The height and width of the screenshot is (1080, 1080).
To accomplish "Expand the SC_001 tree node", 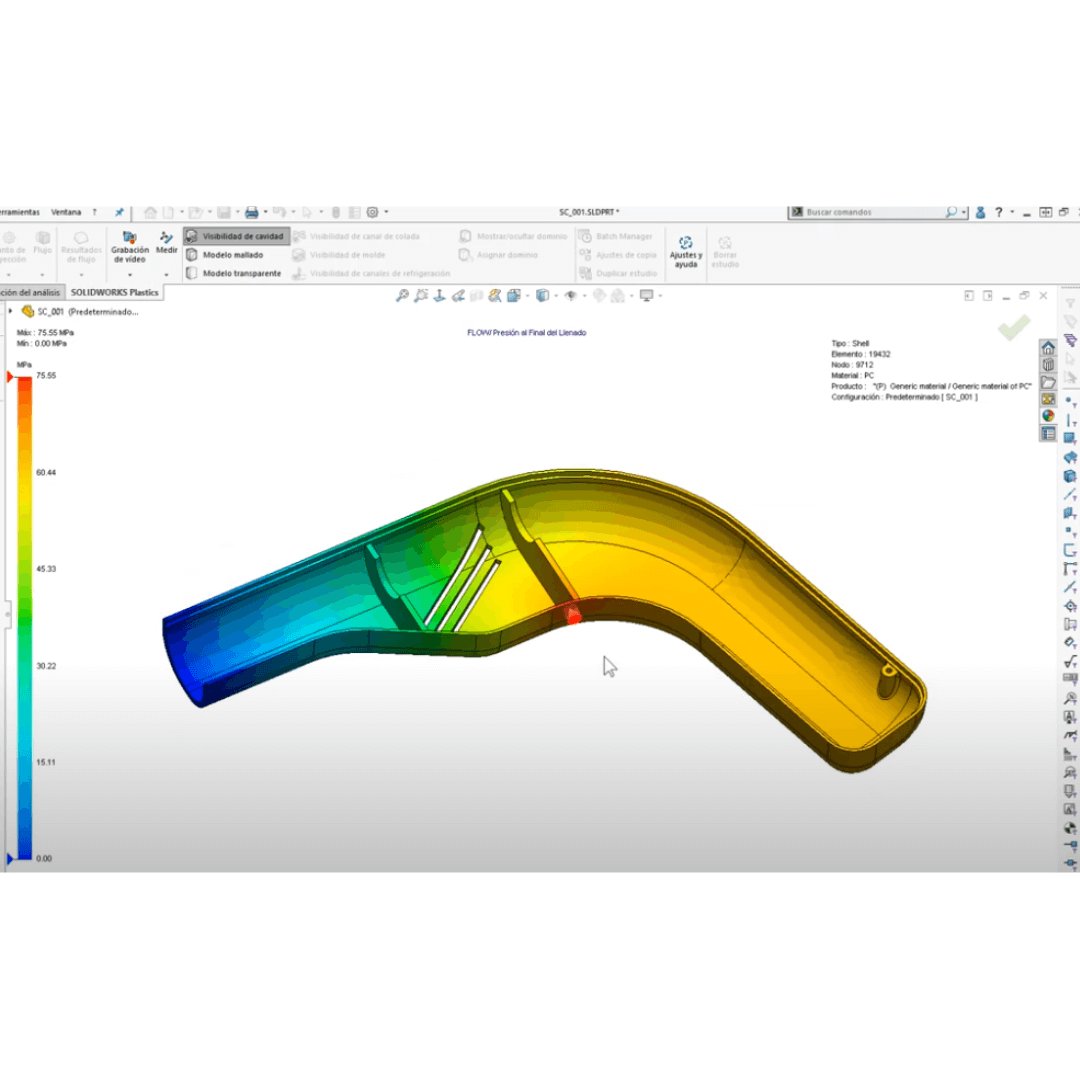I will (10, 311).
